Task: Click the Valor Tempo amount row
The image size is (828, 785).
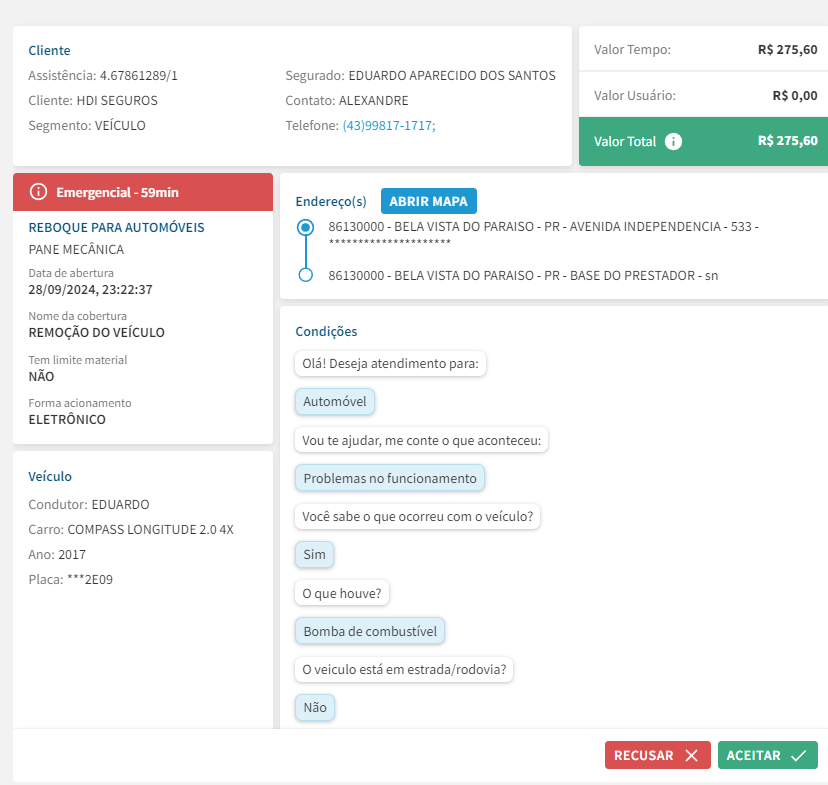Action: point(703,50)
